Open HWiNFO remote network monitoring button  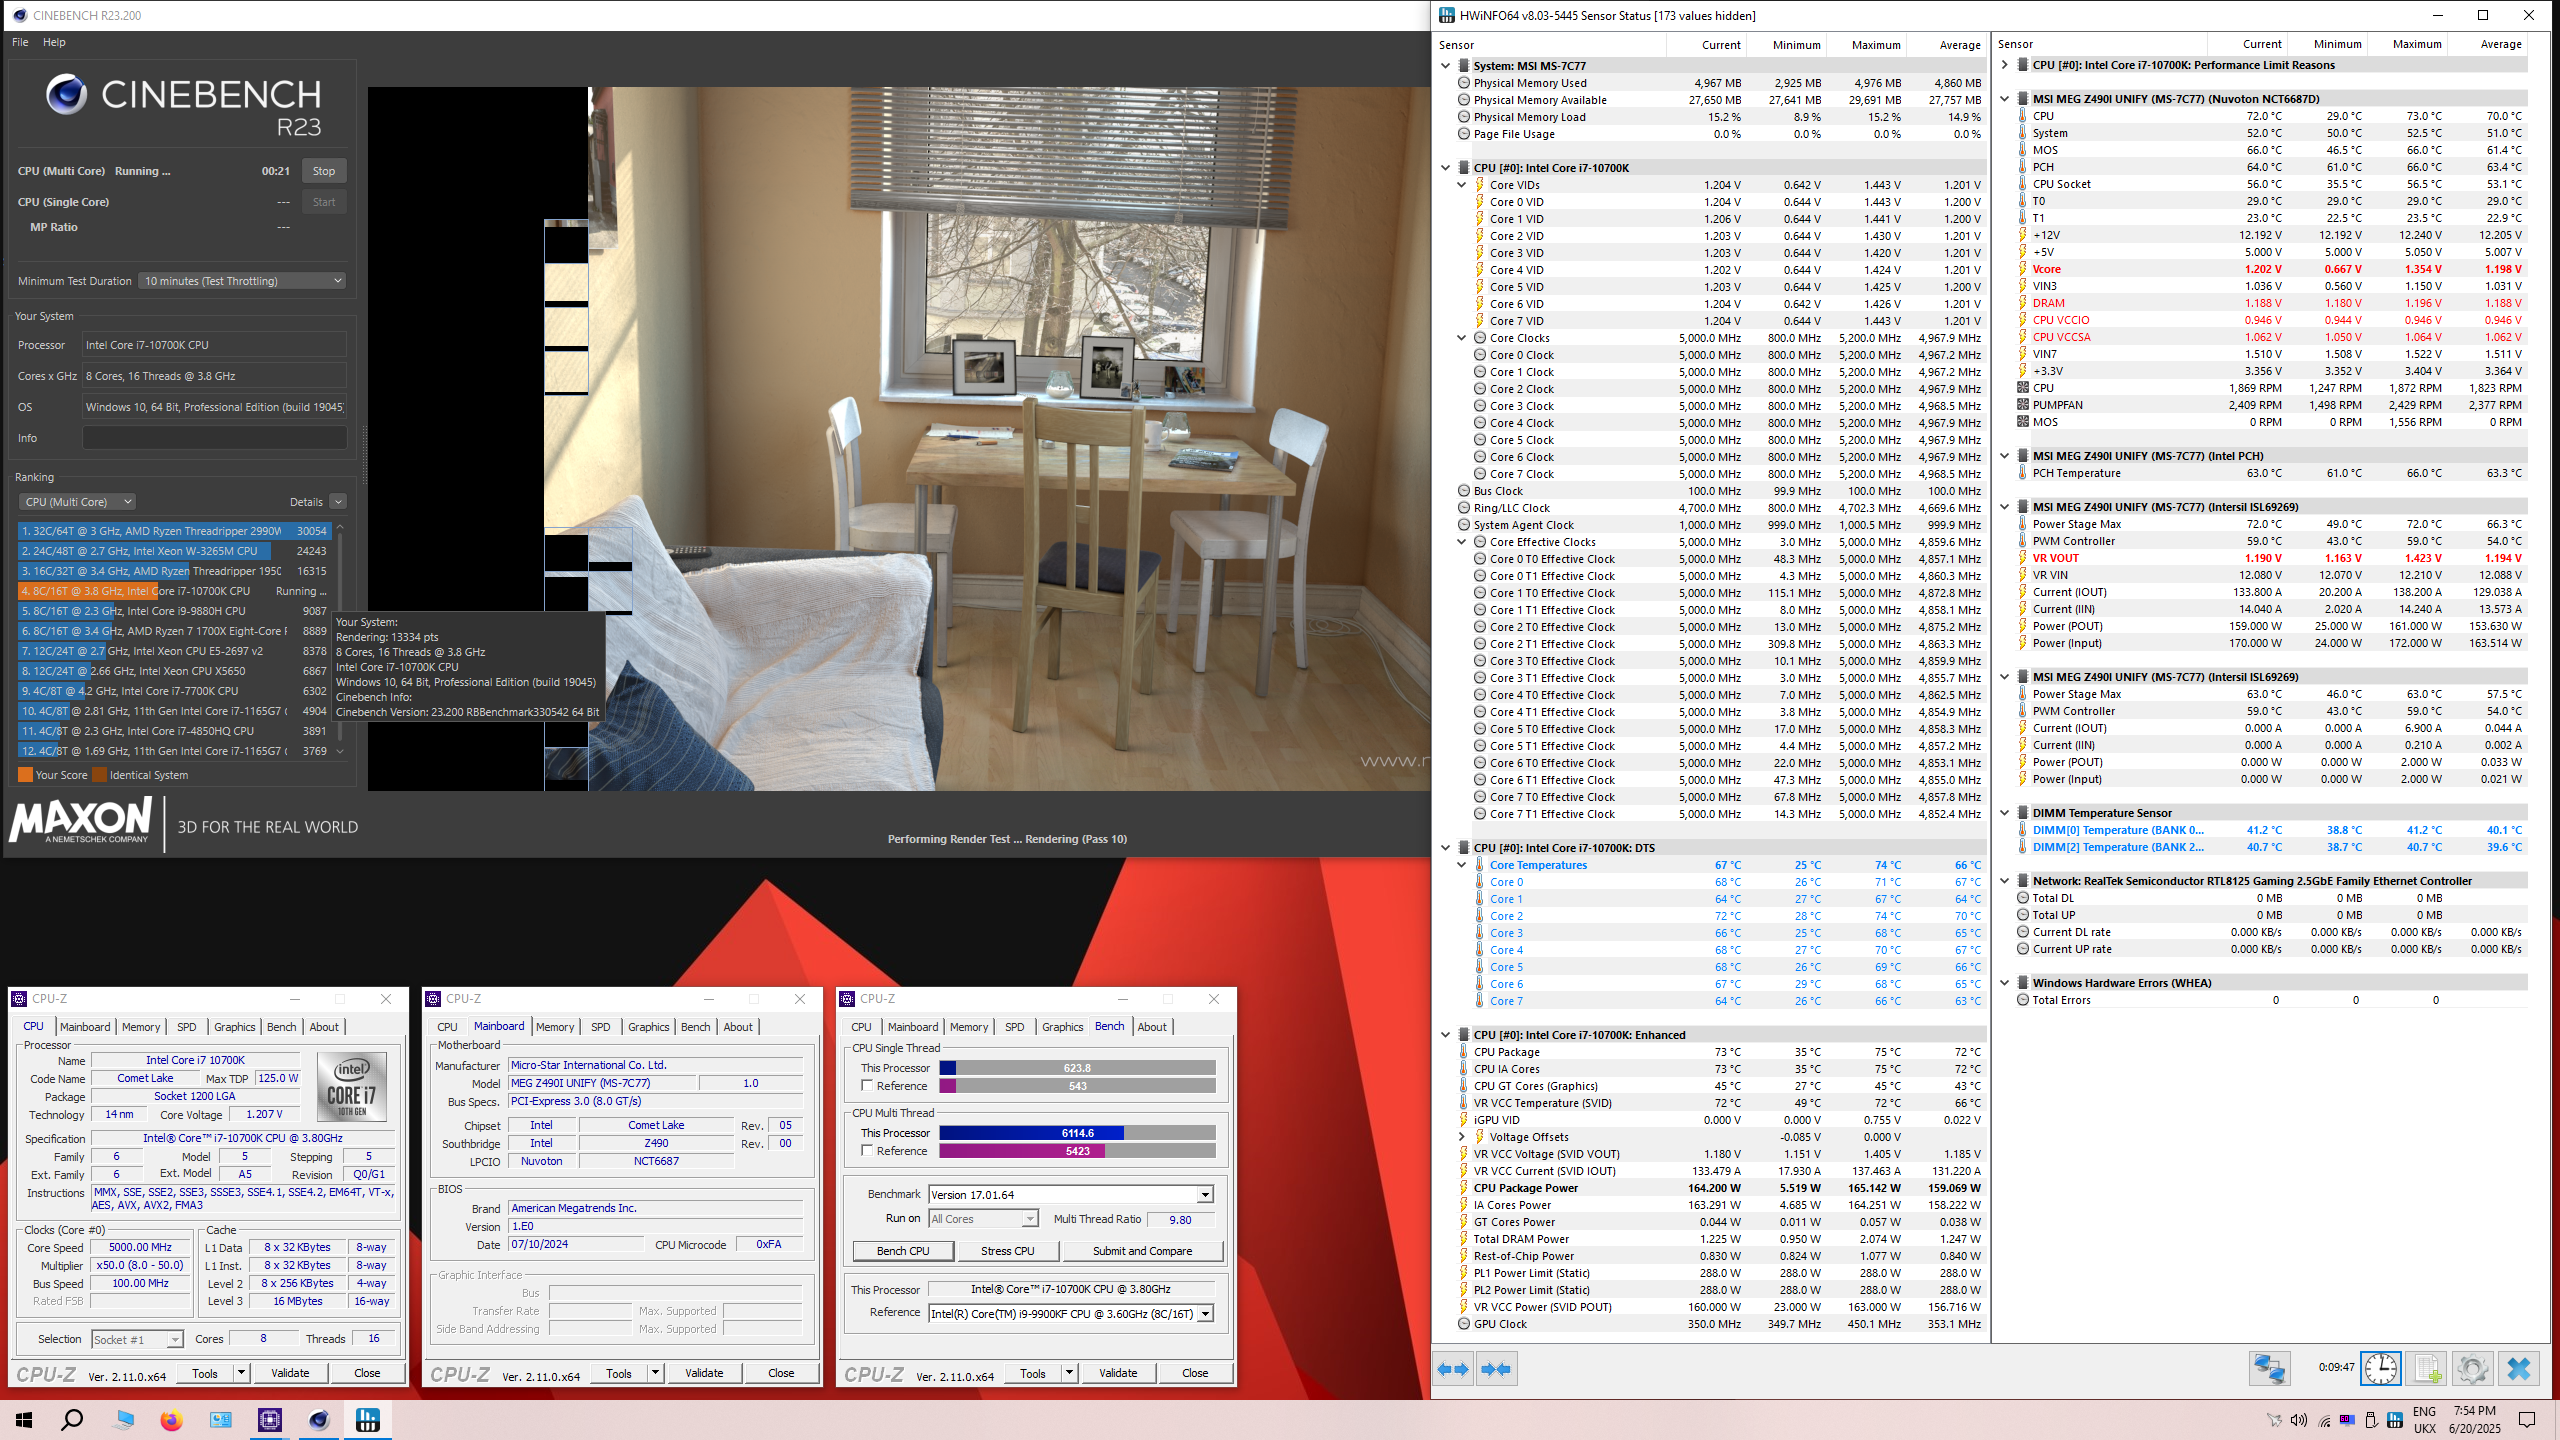tap(2269, 1369)
